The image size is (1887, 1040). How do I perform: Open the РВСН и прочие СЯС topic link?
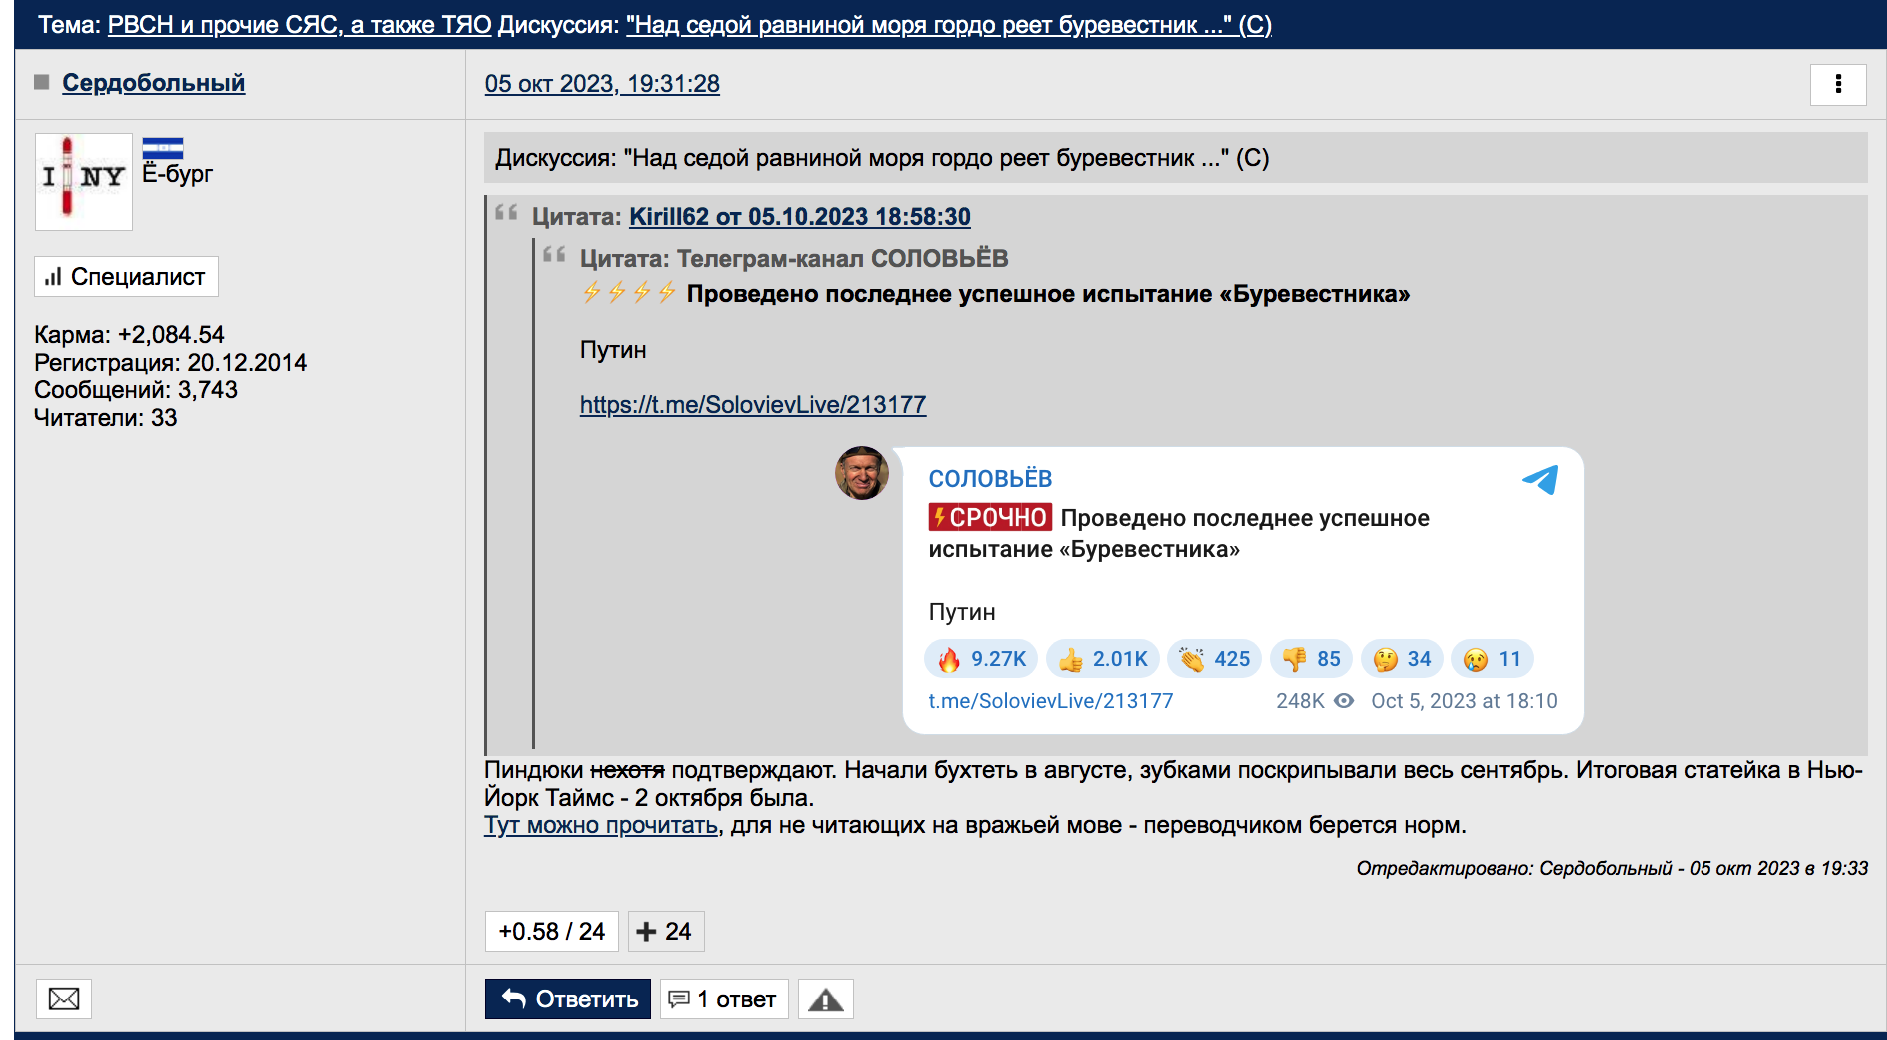coord(299,25)
